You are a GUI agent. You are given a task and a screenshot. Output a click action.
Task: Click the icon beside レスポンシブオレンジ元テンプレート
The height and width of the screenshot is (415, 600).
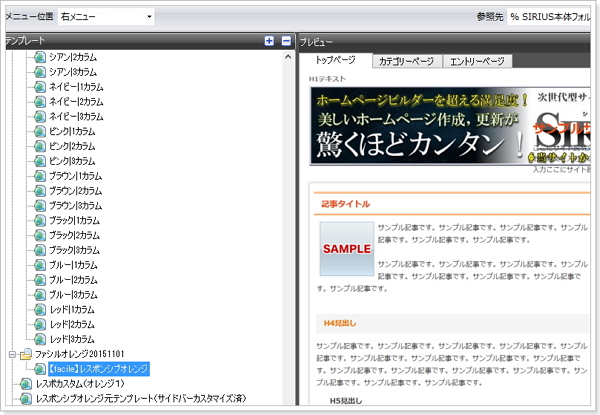click(x=26, y=399)
